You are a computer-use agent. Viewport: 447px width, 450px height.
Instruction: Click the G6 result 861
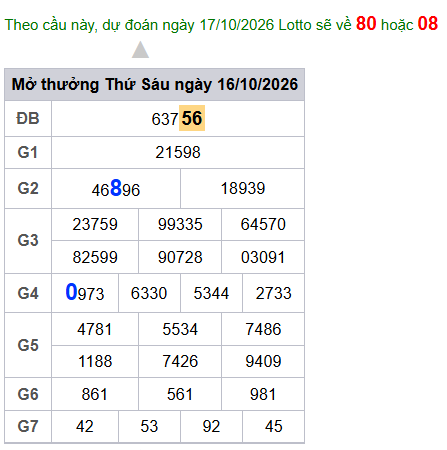(95, 394)
